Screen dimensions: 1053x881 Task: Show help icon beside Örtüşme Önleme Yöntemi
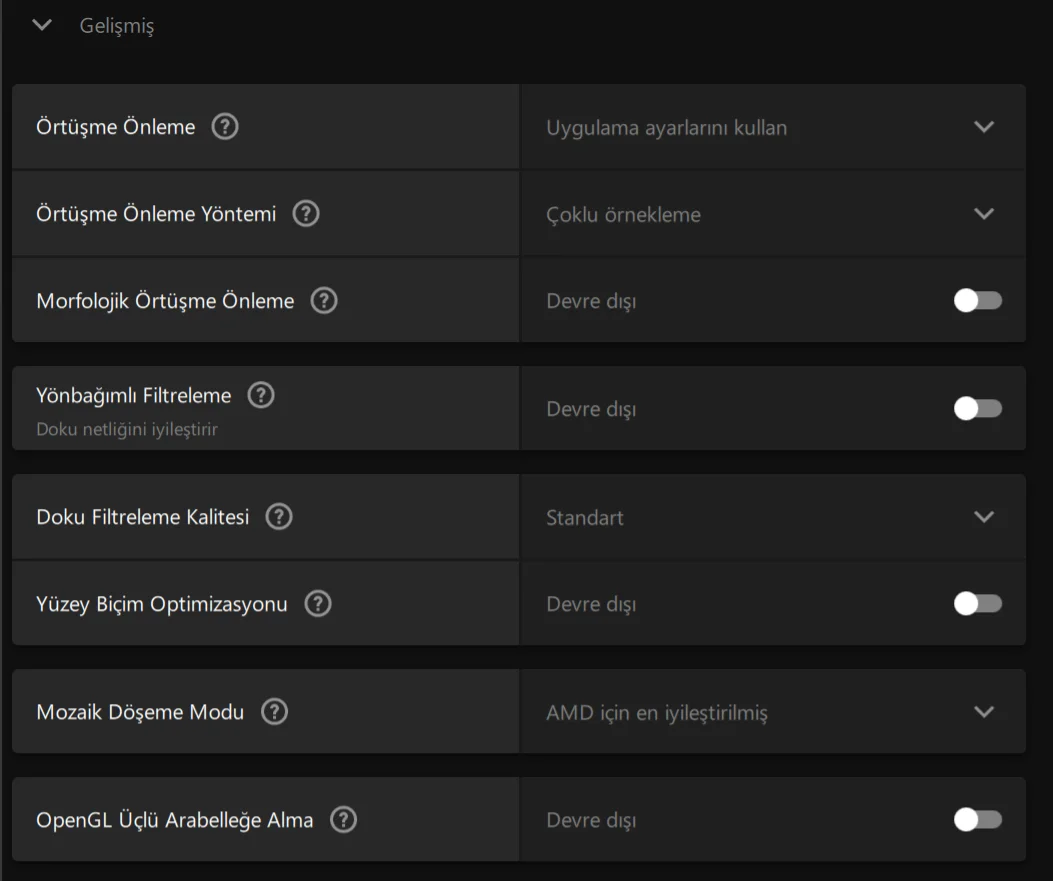pyautogui.click(x=306, y=214)
